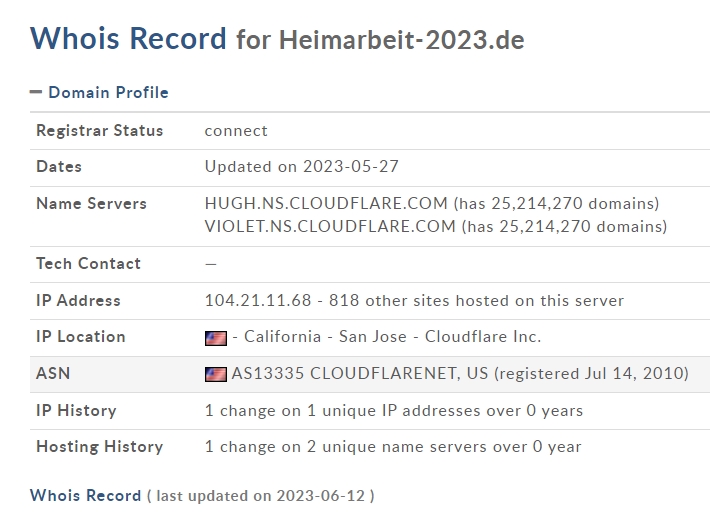This screenshot has height=513, width=710.
Task: Click the Whois Record last updated heading
Action: (202, 495)
